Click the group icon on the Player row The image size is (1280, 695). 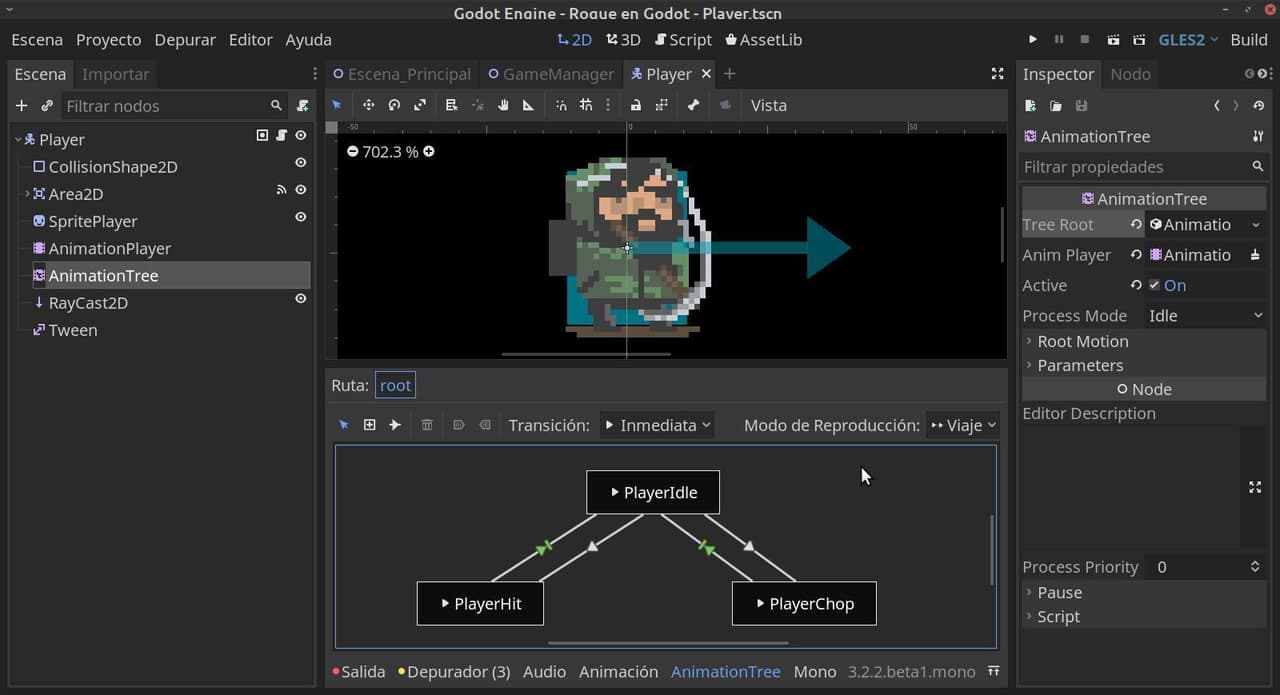click(262, 135)
